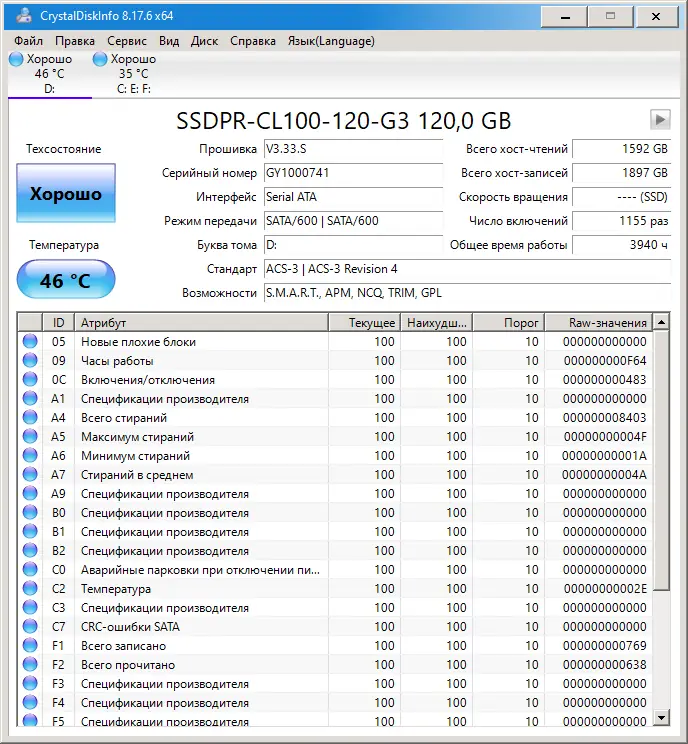Click status orb for attribute A4
Viewport: 688px width, 744px height.
tap(30, 417)
